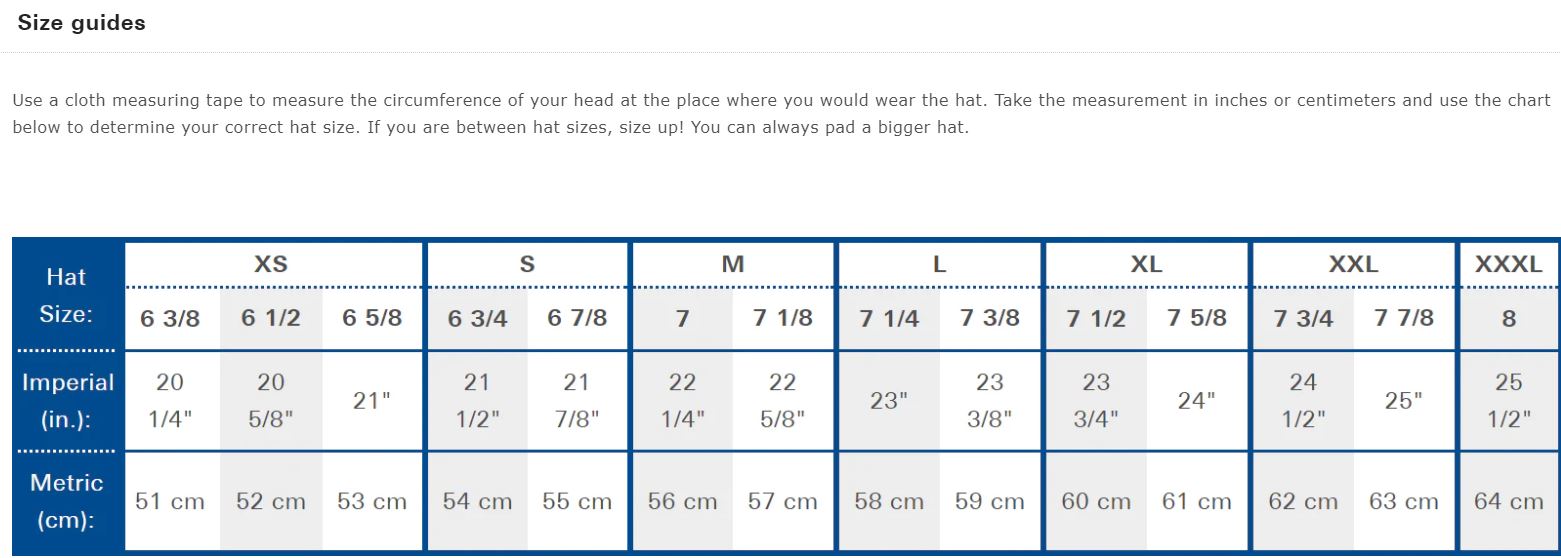Click the hat size 8 cell
This screenshot has width=1561, height=558.
pos(1508,318)
